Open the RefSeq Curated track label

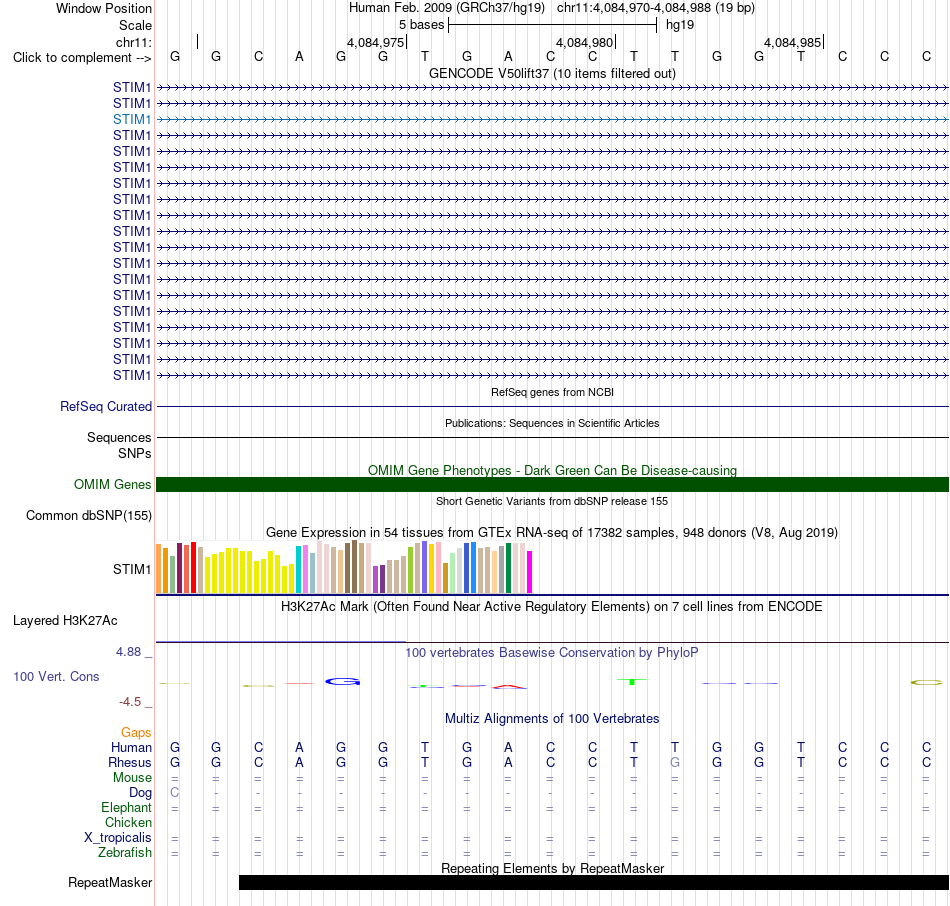(105, 407)
